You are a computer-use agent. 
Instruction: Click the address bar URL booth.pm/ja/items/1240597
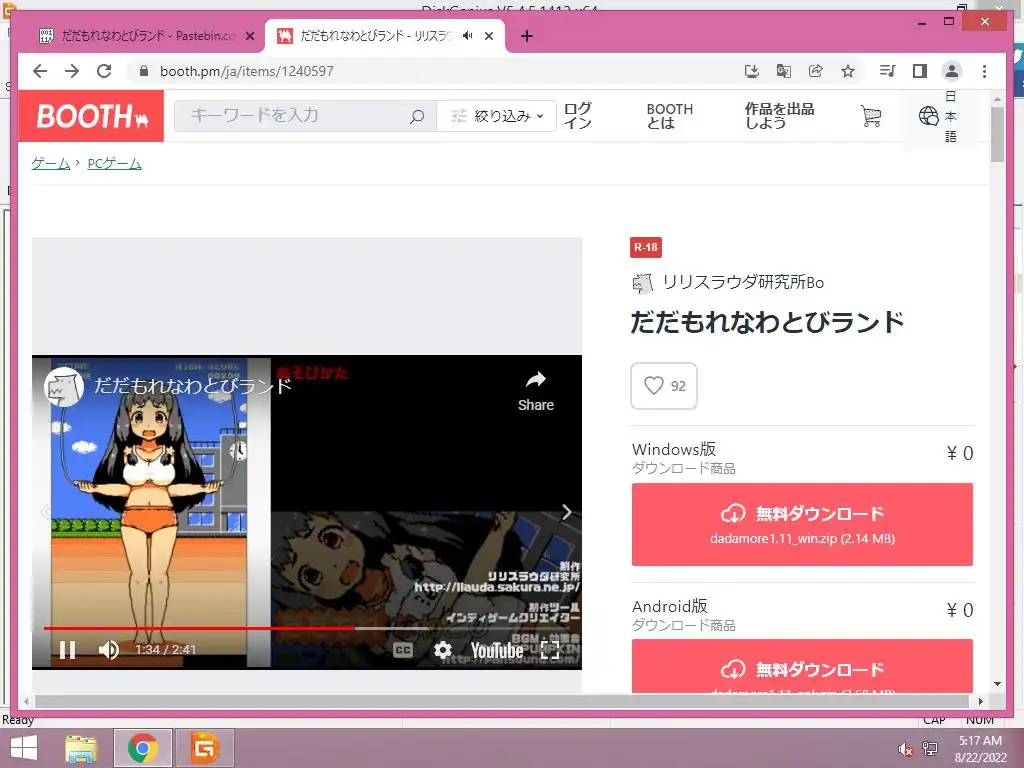(247, 71)
